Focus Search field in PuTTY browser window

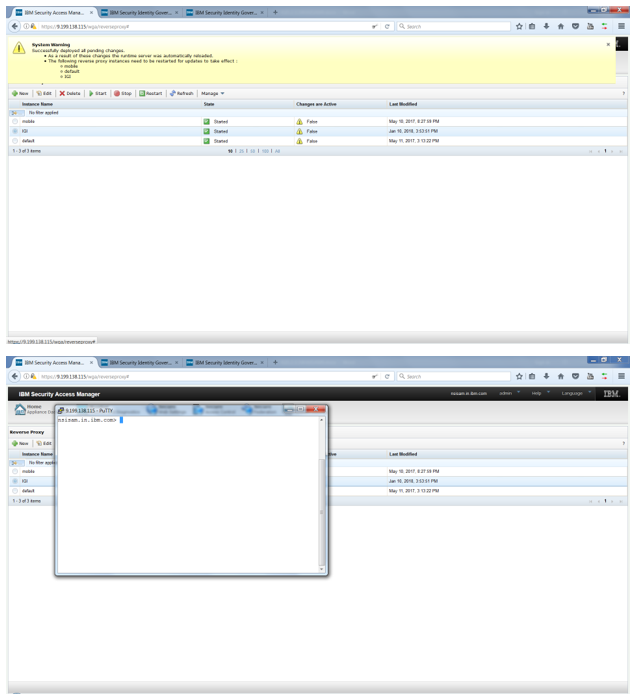click(454, 376)
